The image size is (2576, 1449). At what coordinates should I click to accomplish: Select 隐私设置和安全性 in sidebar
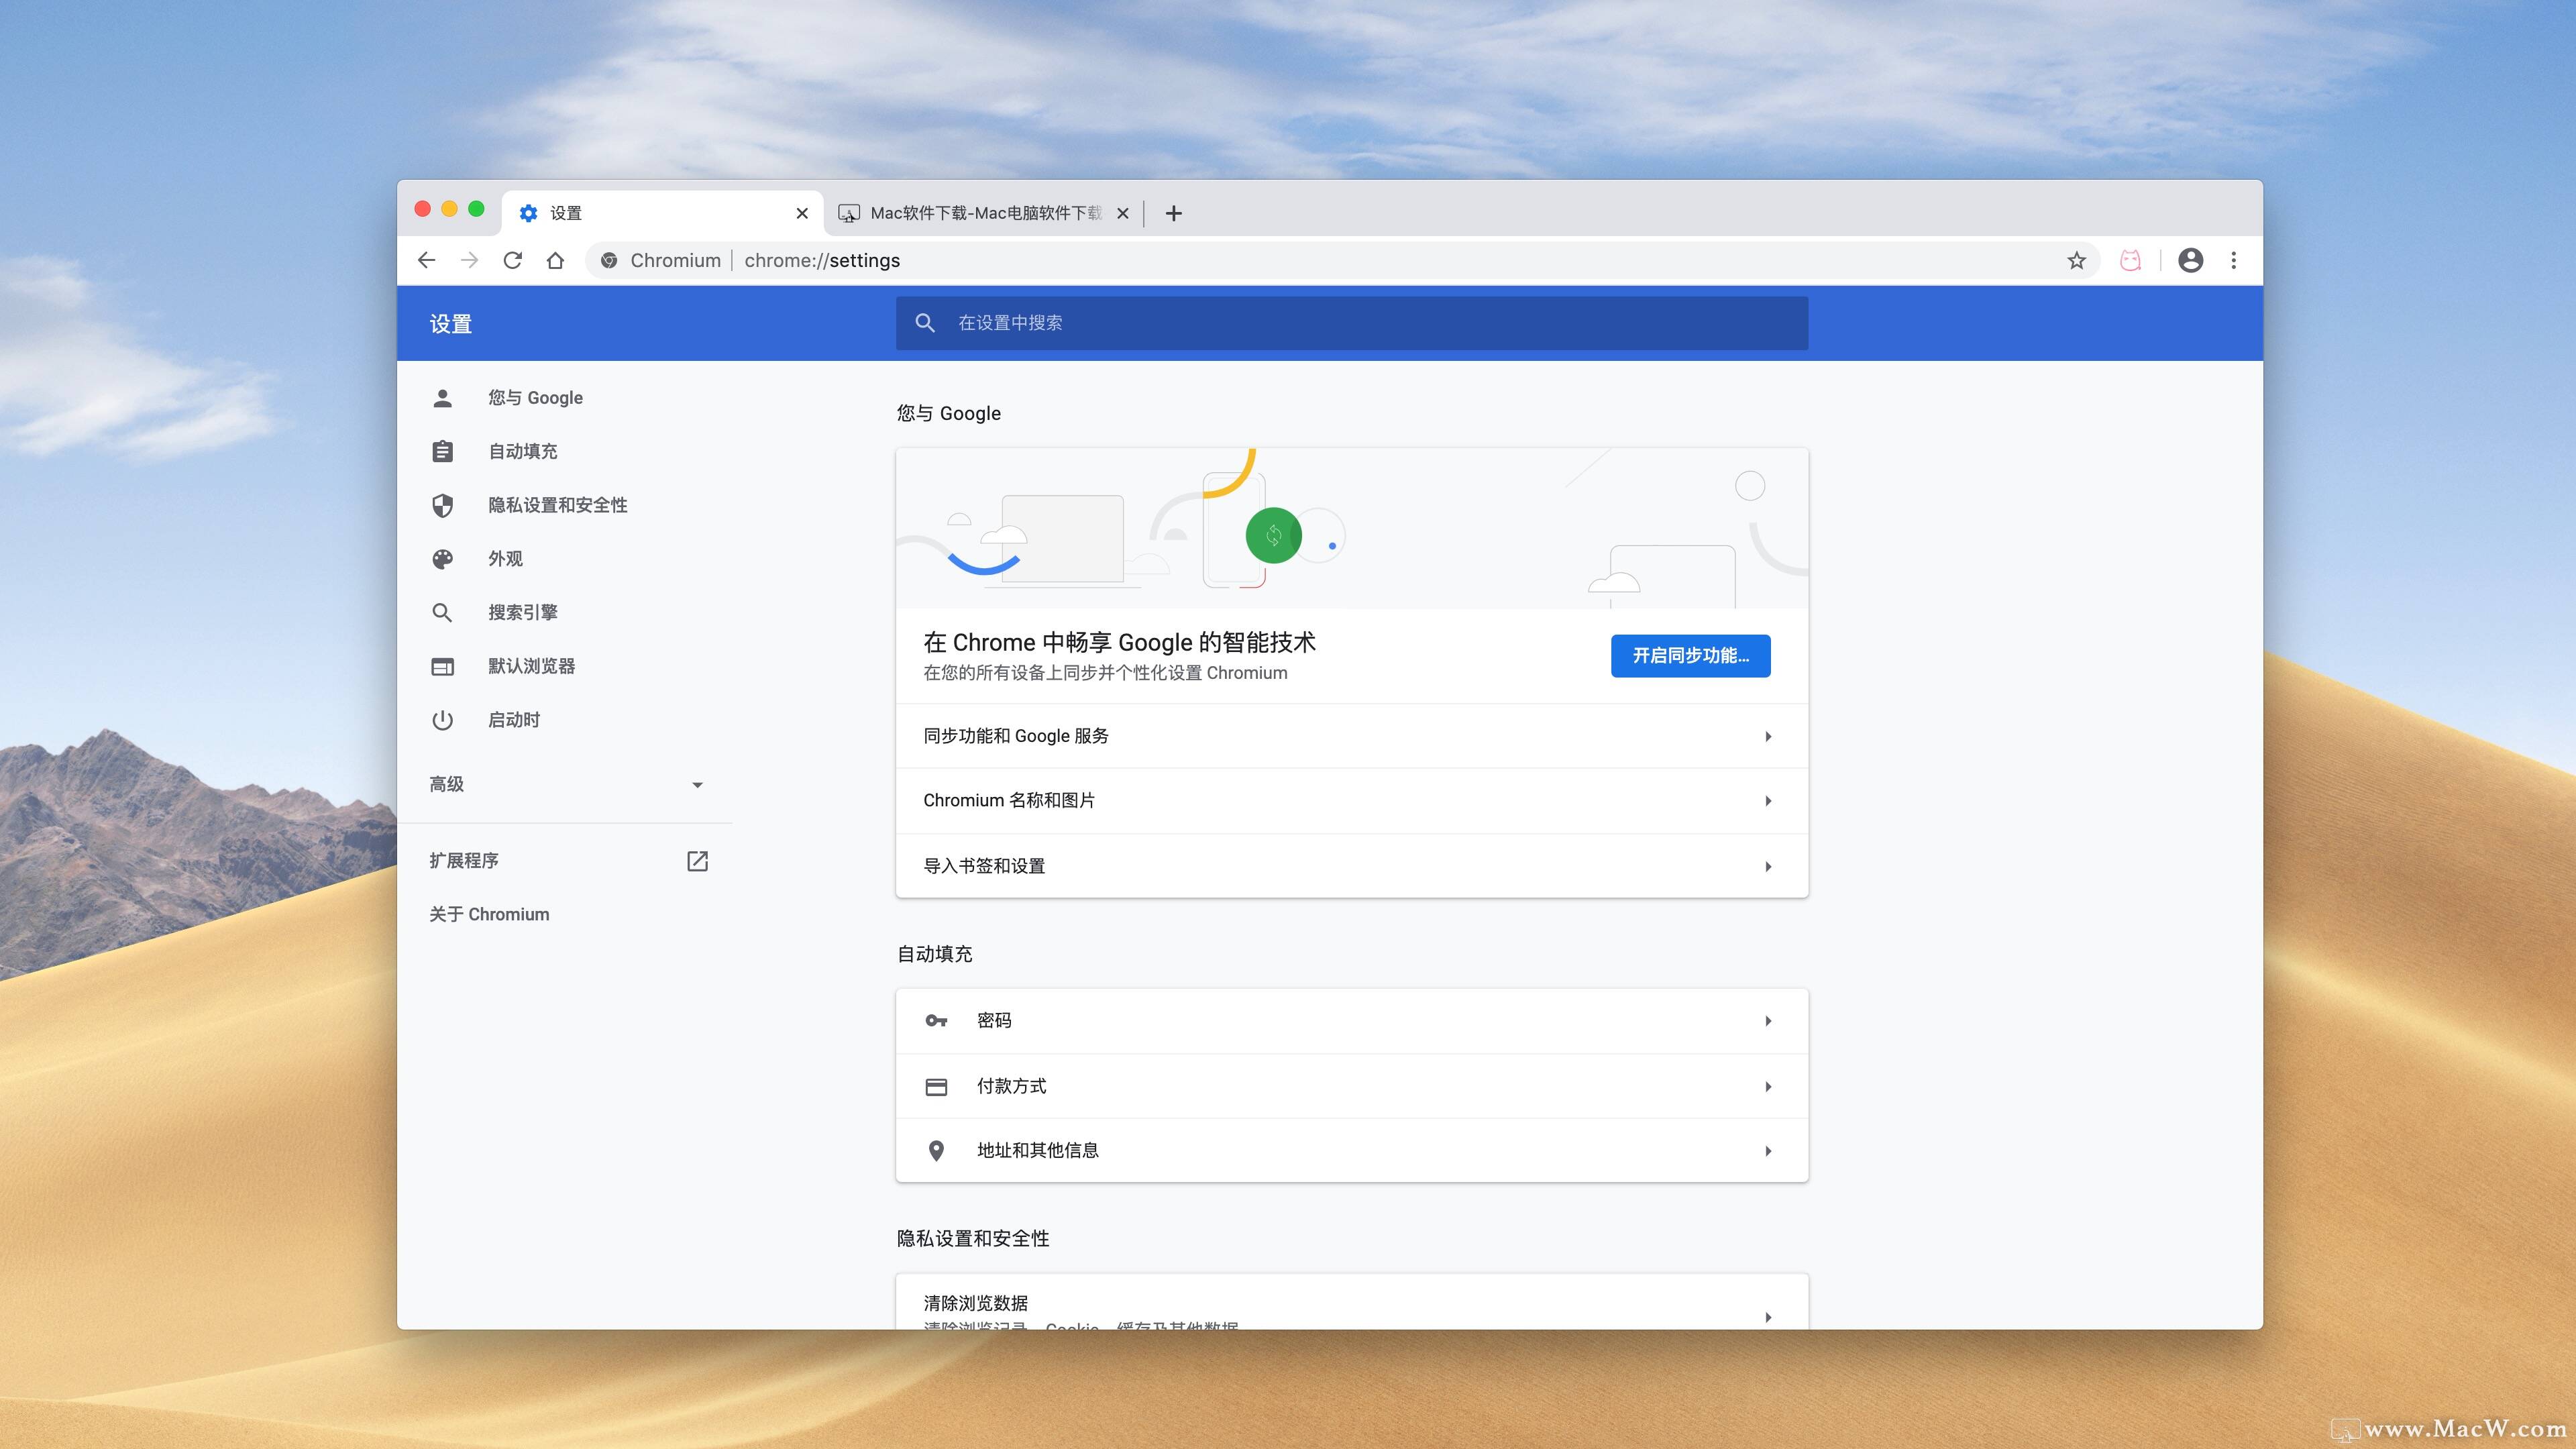(558, 505)
